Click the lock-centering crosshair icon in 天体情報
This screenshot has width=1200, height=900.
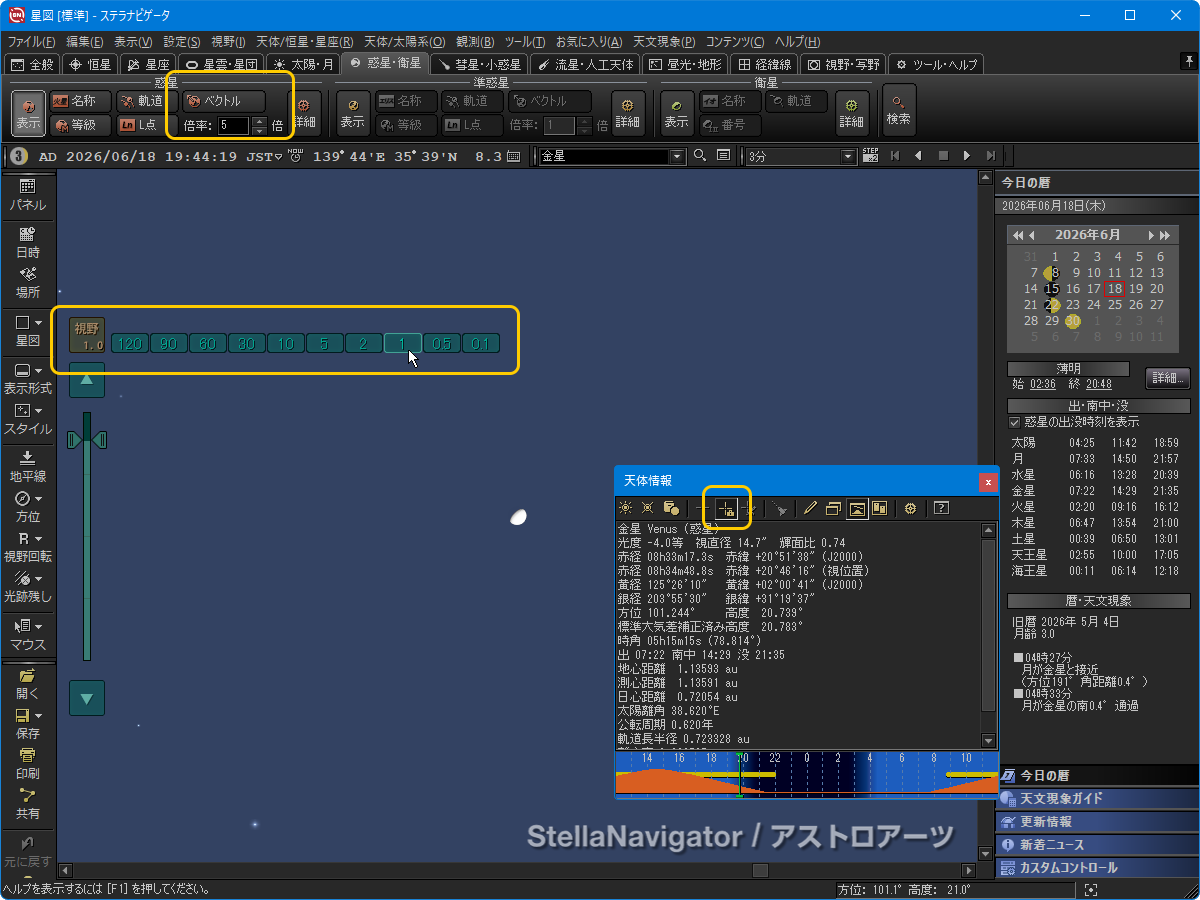pos(727,509)
